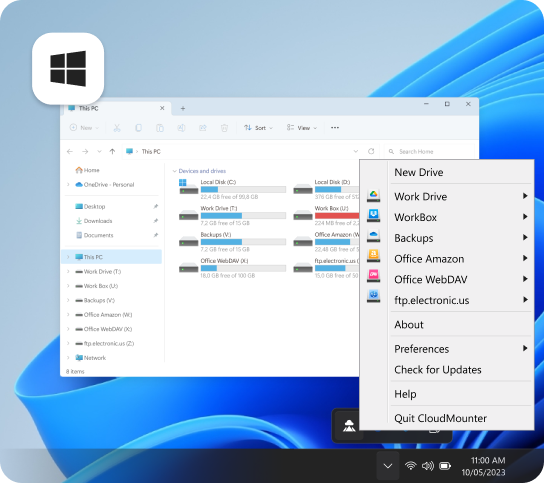Open Documents in the sidebar
This screenshot has height=483, width=544.
point(94,235)
